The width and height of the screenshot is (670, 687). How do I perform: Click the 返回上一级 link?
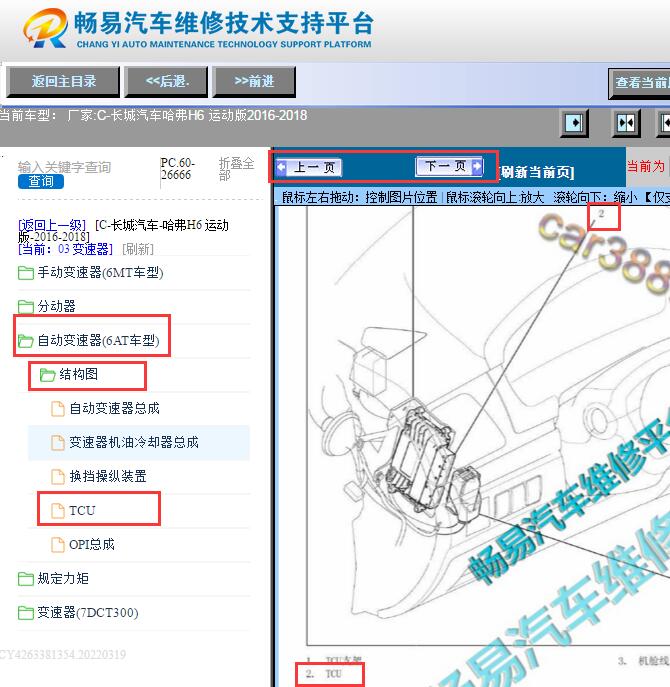pyautogui.click(x=52, y=225)
